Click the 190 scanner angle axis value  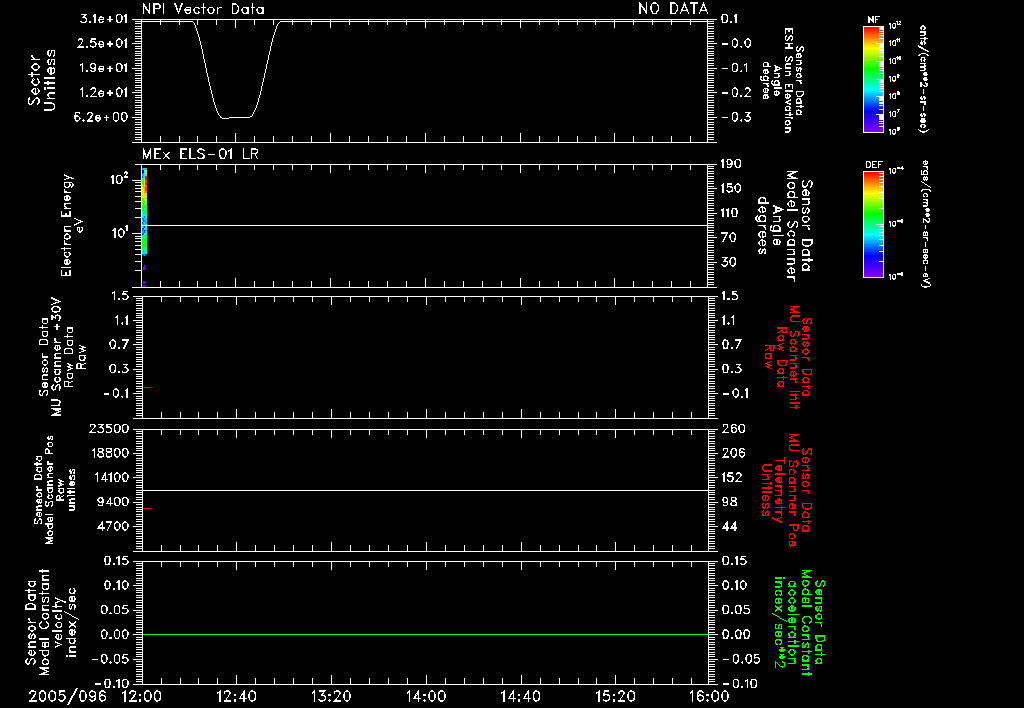click(731, 164)
